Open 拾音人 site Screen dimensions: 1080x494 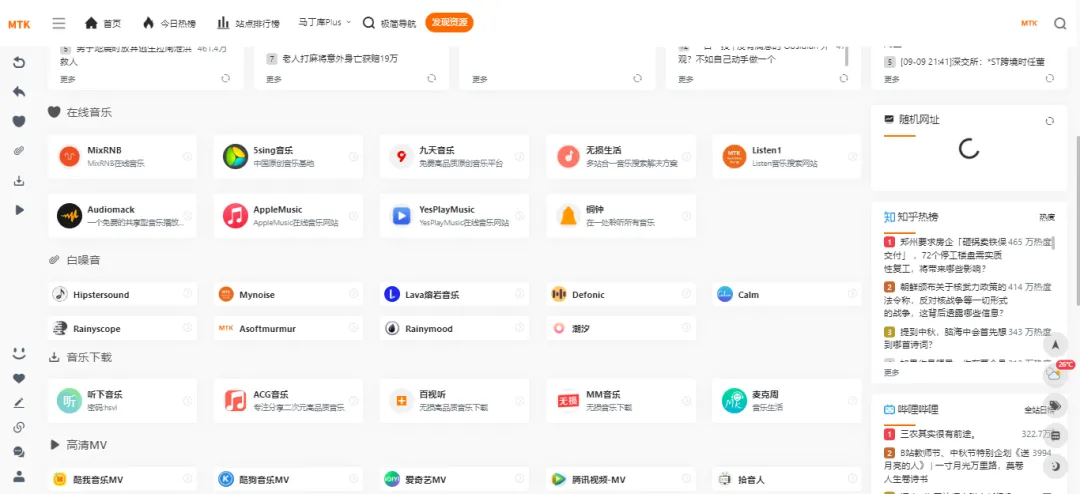(x=787, y=479)
